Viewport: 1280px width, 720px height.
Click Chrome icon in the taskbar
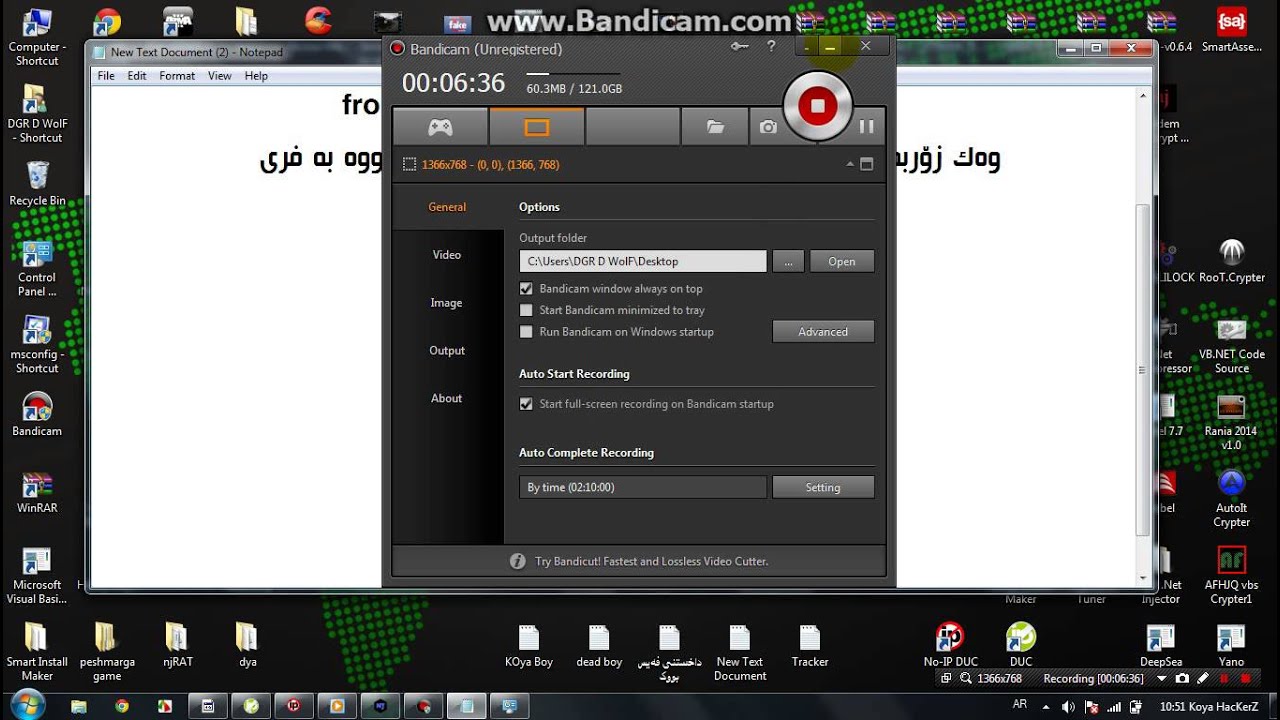[121, 705]
